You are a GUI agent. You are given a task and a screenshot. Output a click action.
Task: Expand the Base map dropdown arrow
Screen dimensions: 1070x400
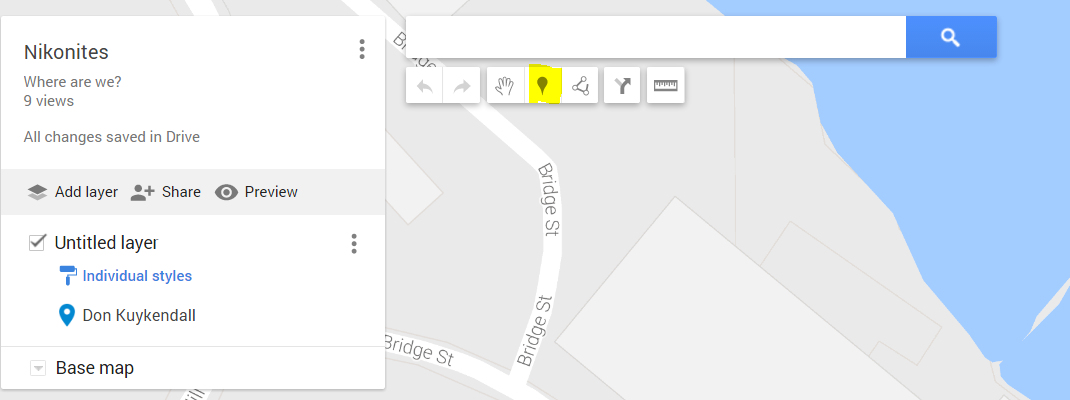coord(38,369)
